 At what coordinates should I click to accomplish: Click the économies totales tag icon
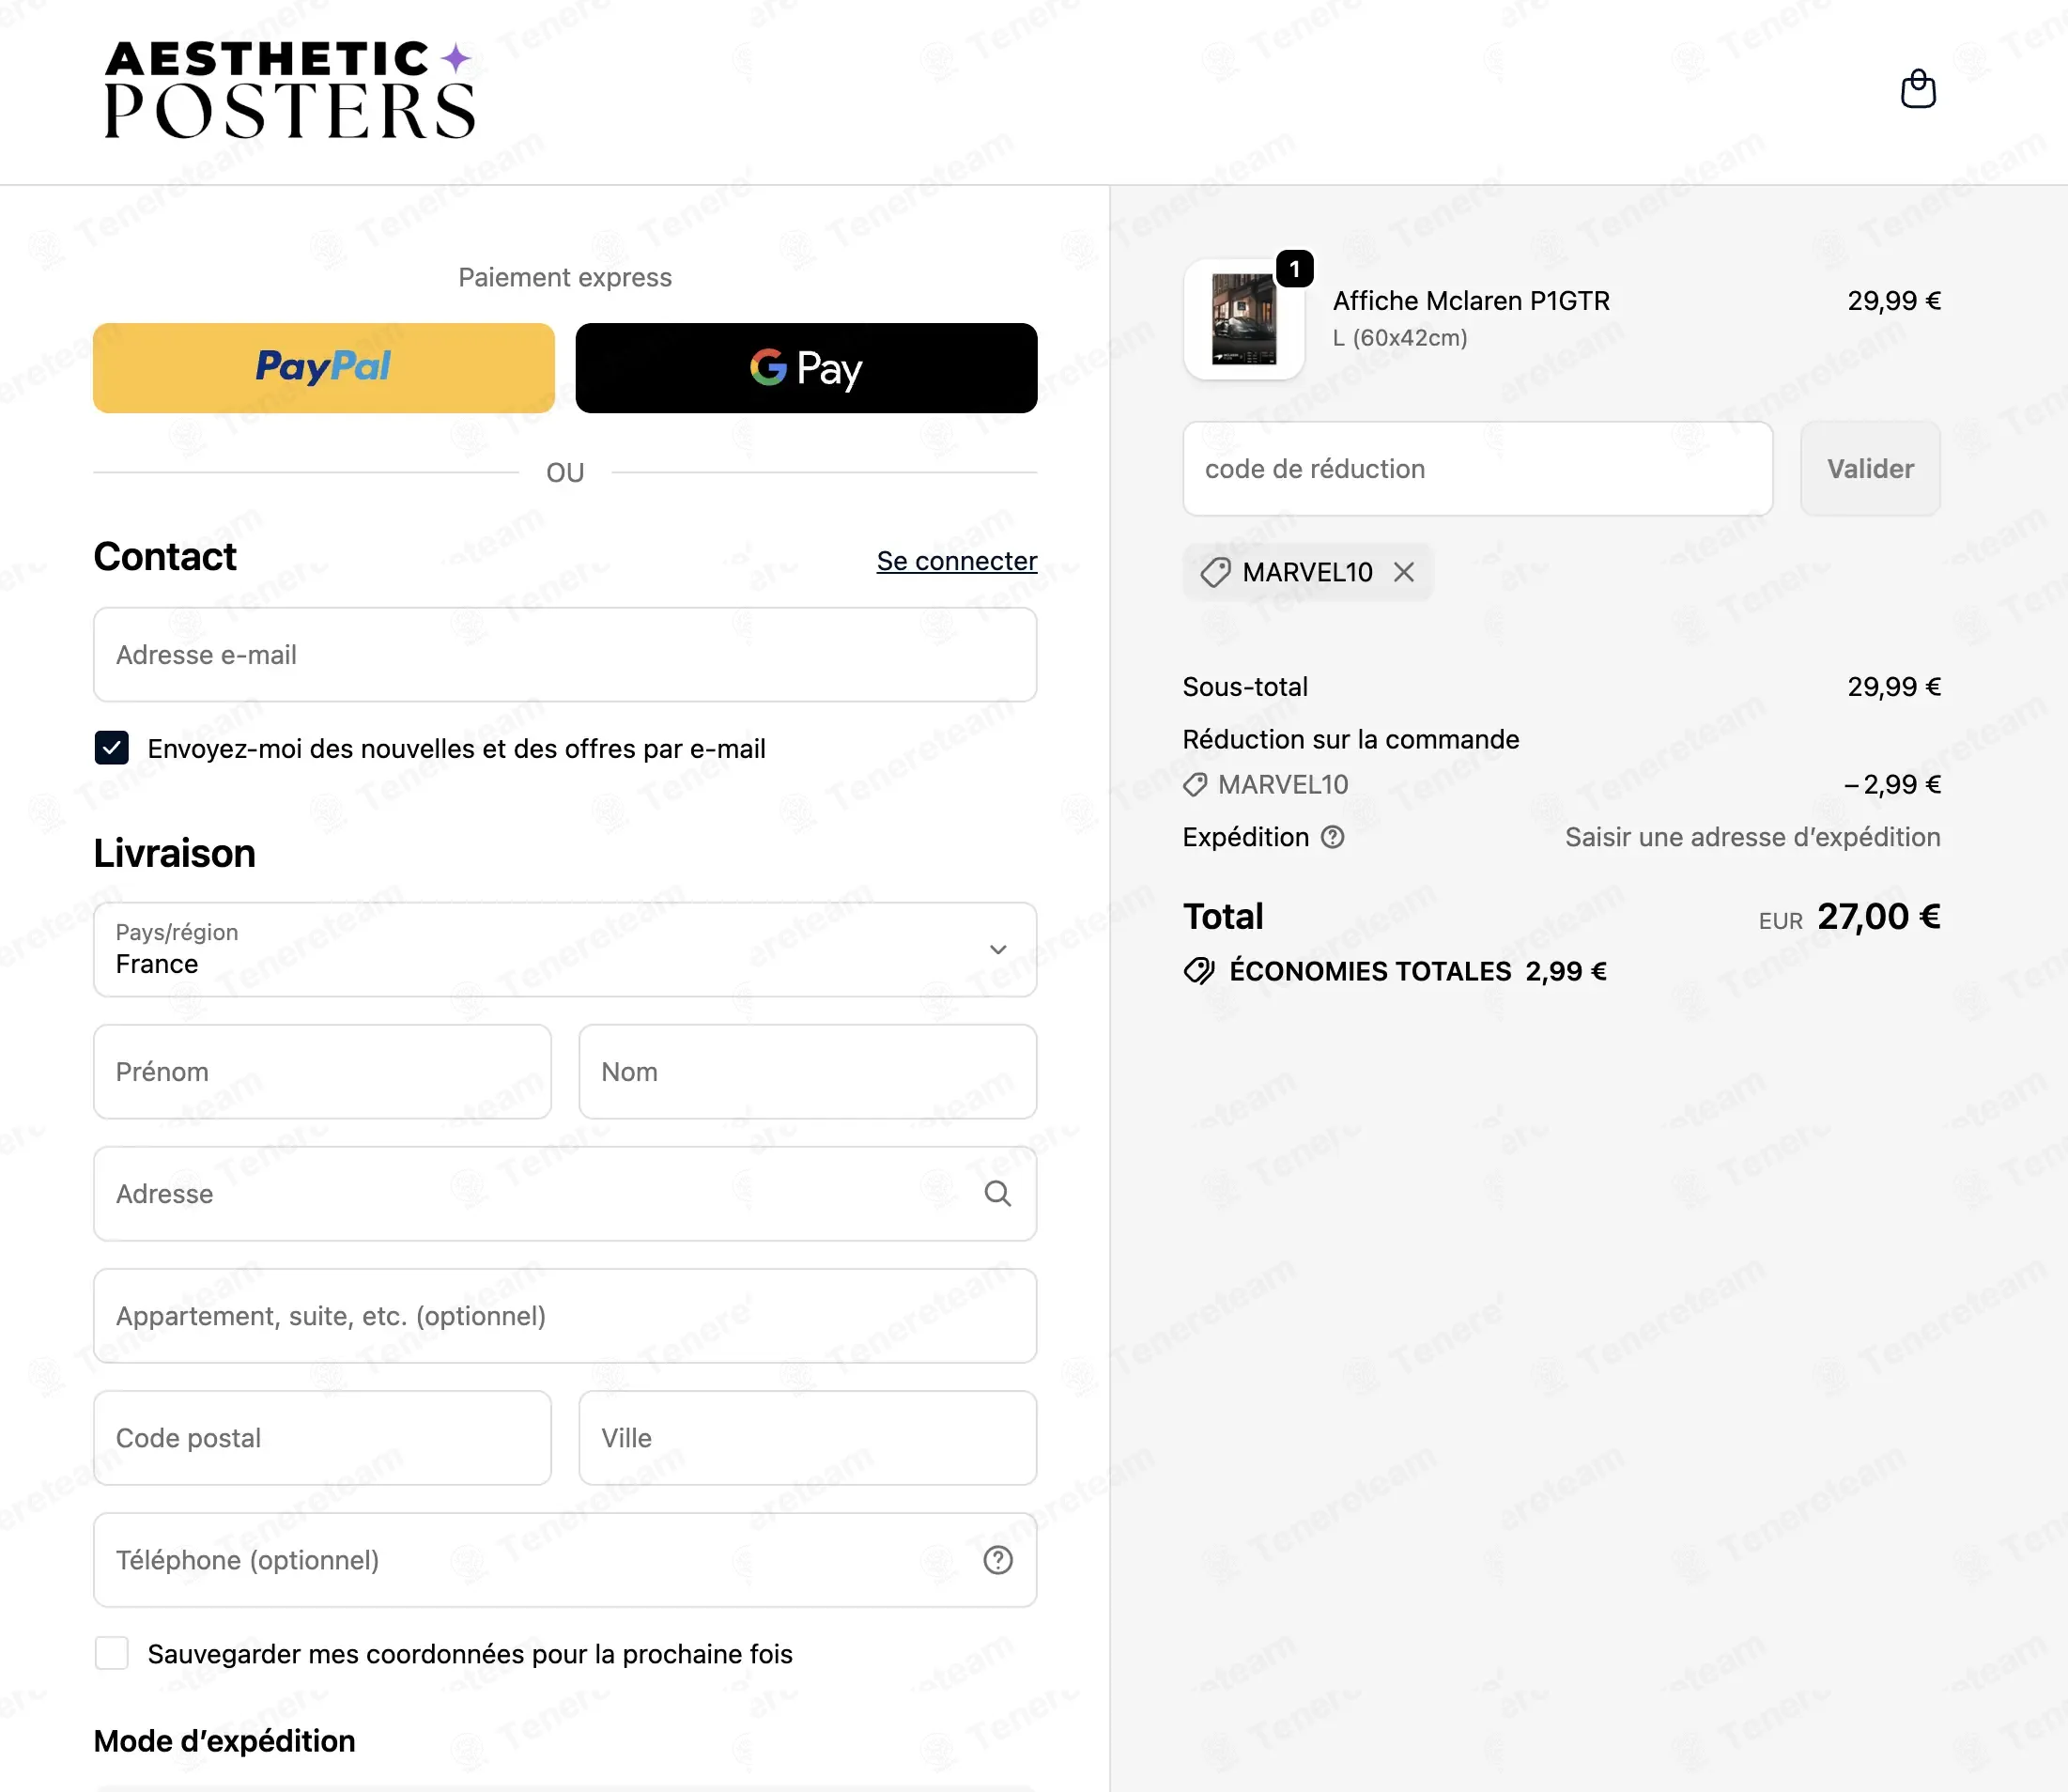click(x=1198, y=971)
